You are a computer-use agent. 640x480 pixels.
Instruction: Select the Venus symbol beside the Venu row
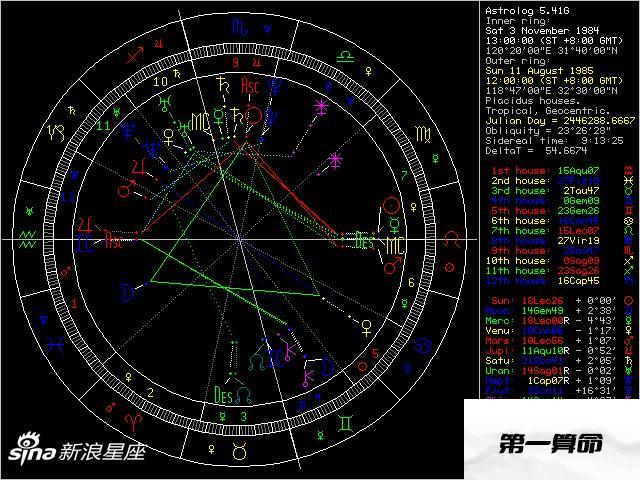coord(628,330)
